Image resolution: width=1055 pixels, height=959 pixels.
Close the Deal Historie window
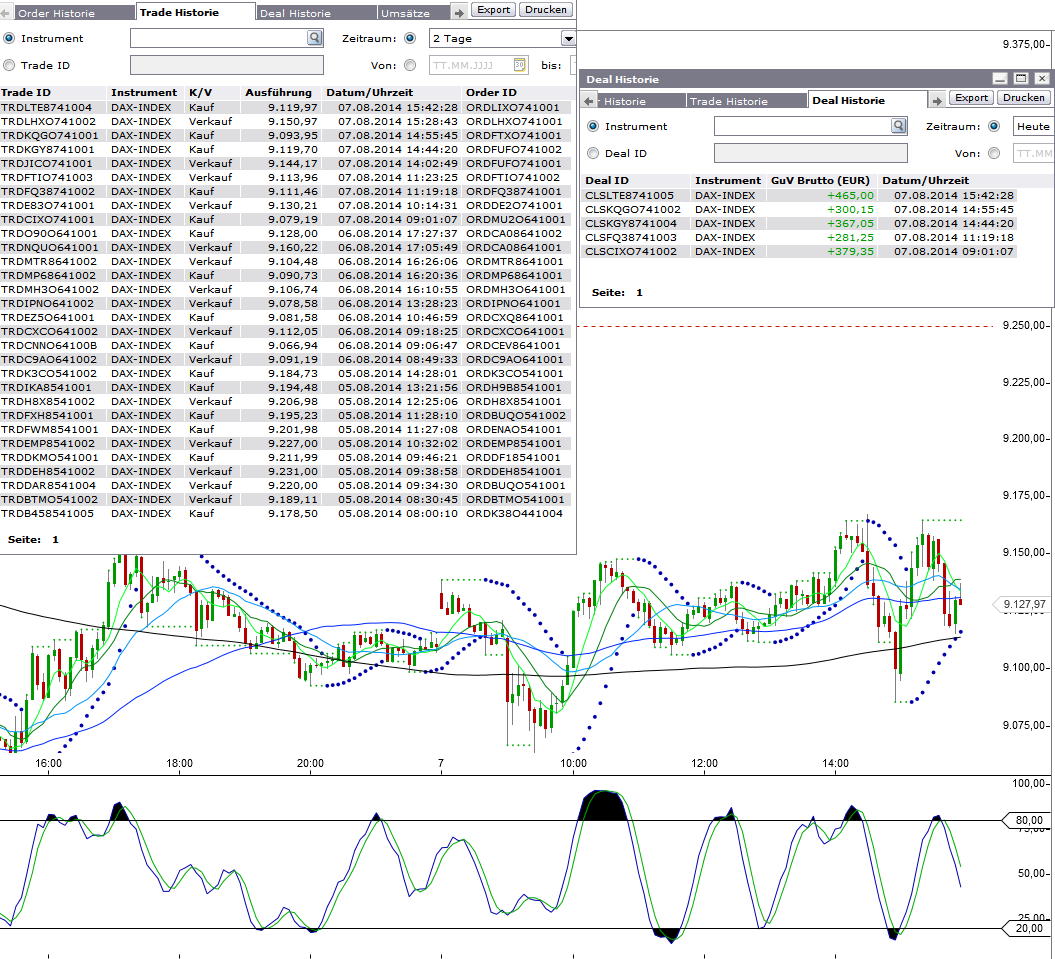(1042, 79)
